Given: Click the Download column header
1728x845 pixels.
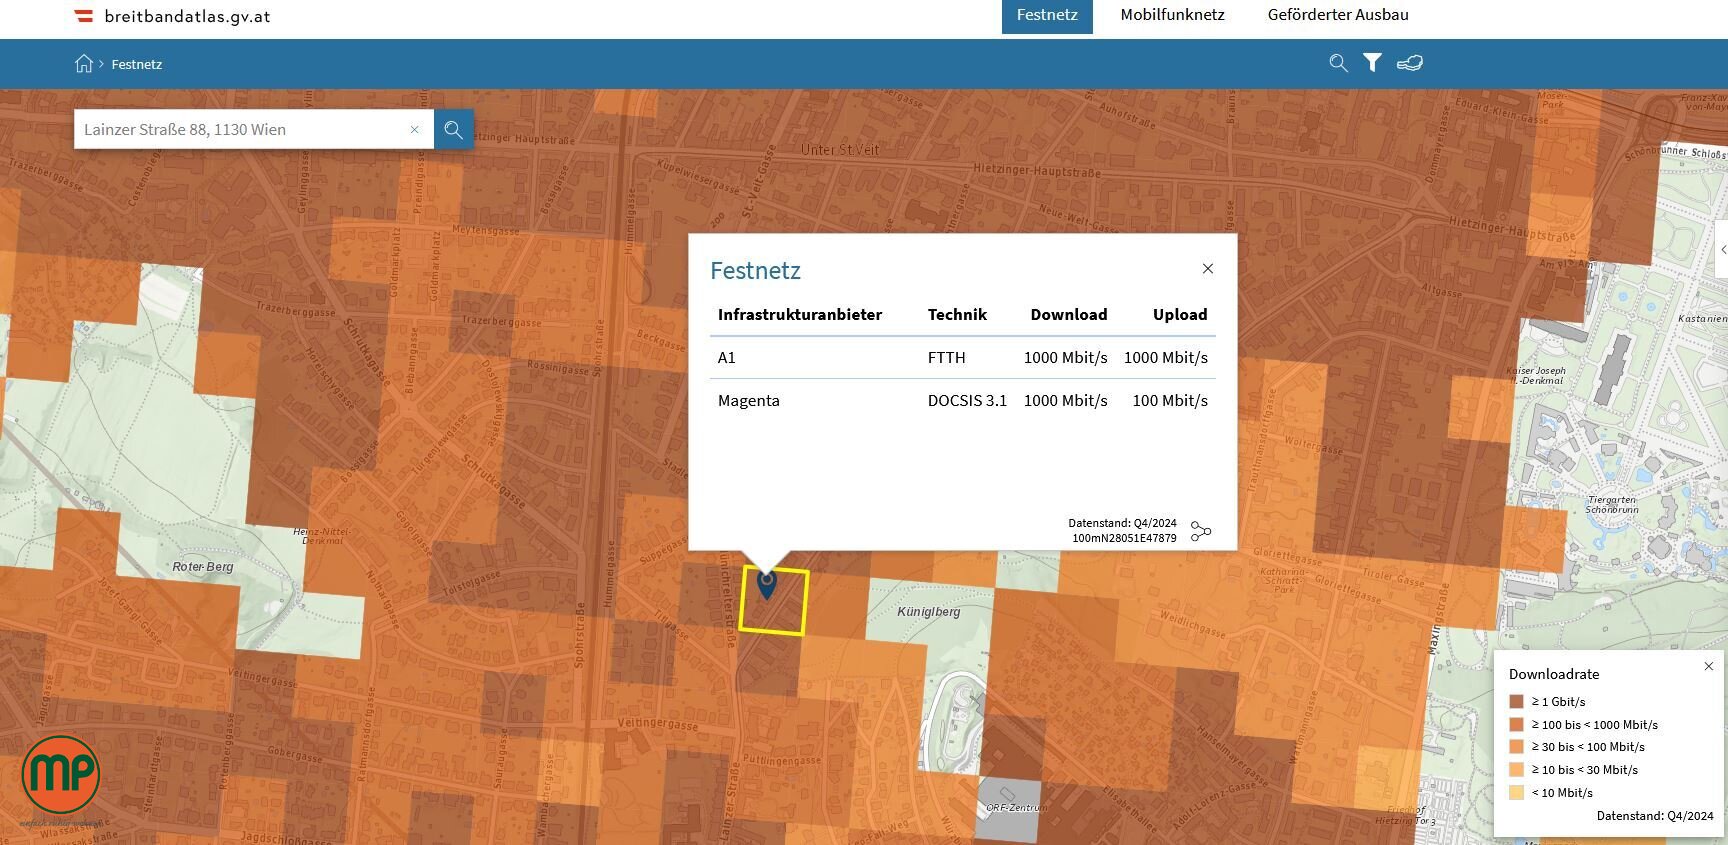Looking at the screenshot, I should coord(1069,314).
